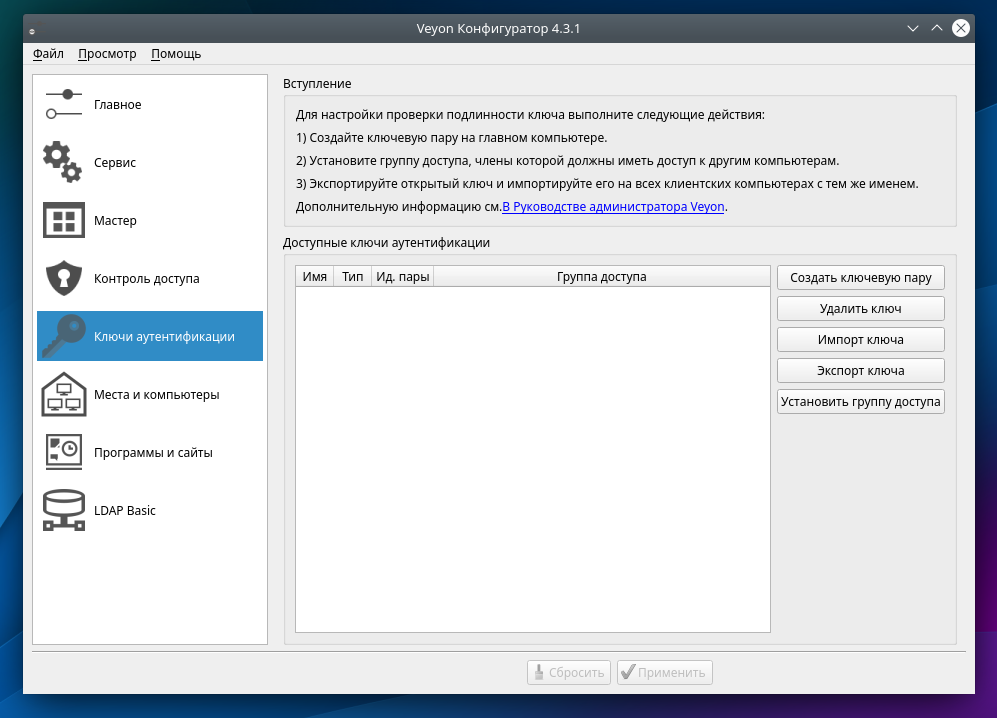Viewport: 997px width, 718px height.
Task: Minimize the Veyon Configurator window
Action: coord(912,28)
